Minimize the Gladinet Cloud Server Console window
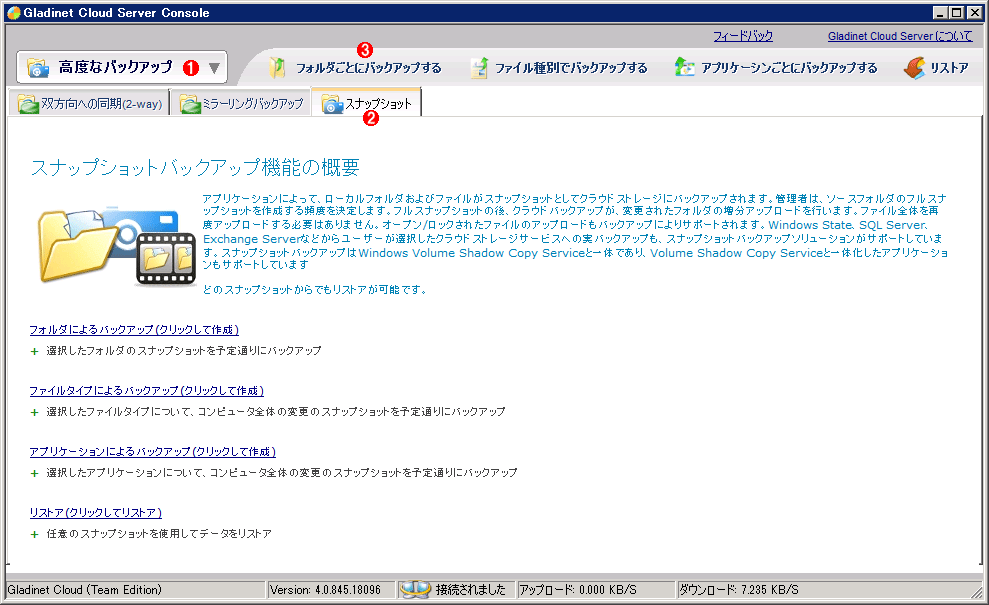Viewport: 989px width, 605px height. pos(940,13)
